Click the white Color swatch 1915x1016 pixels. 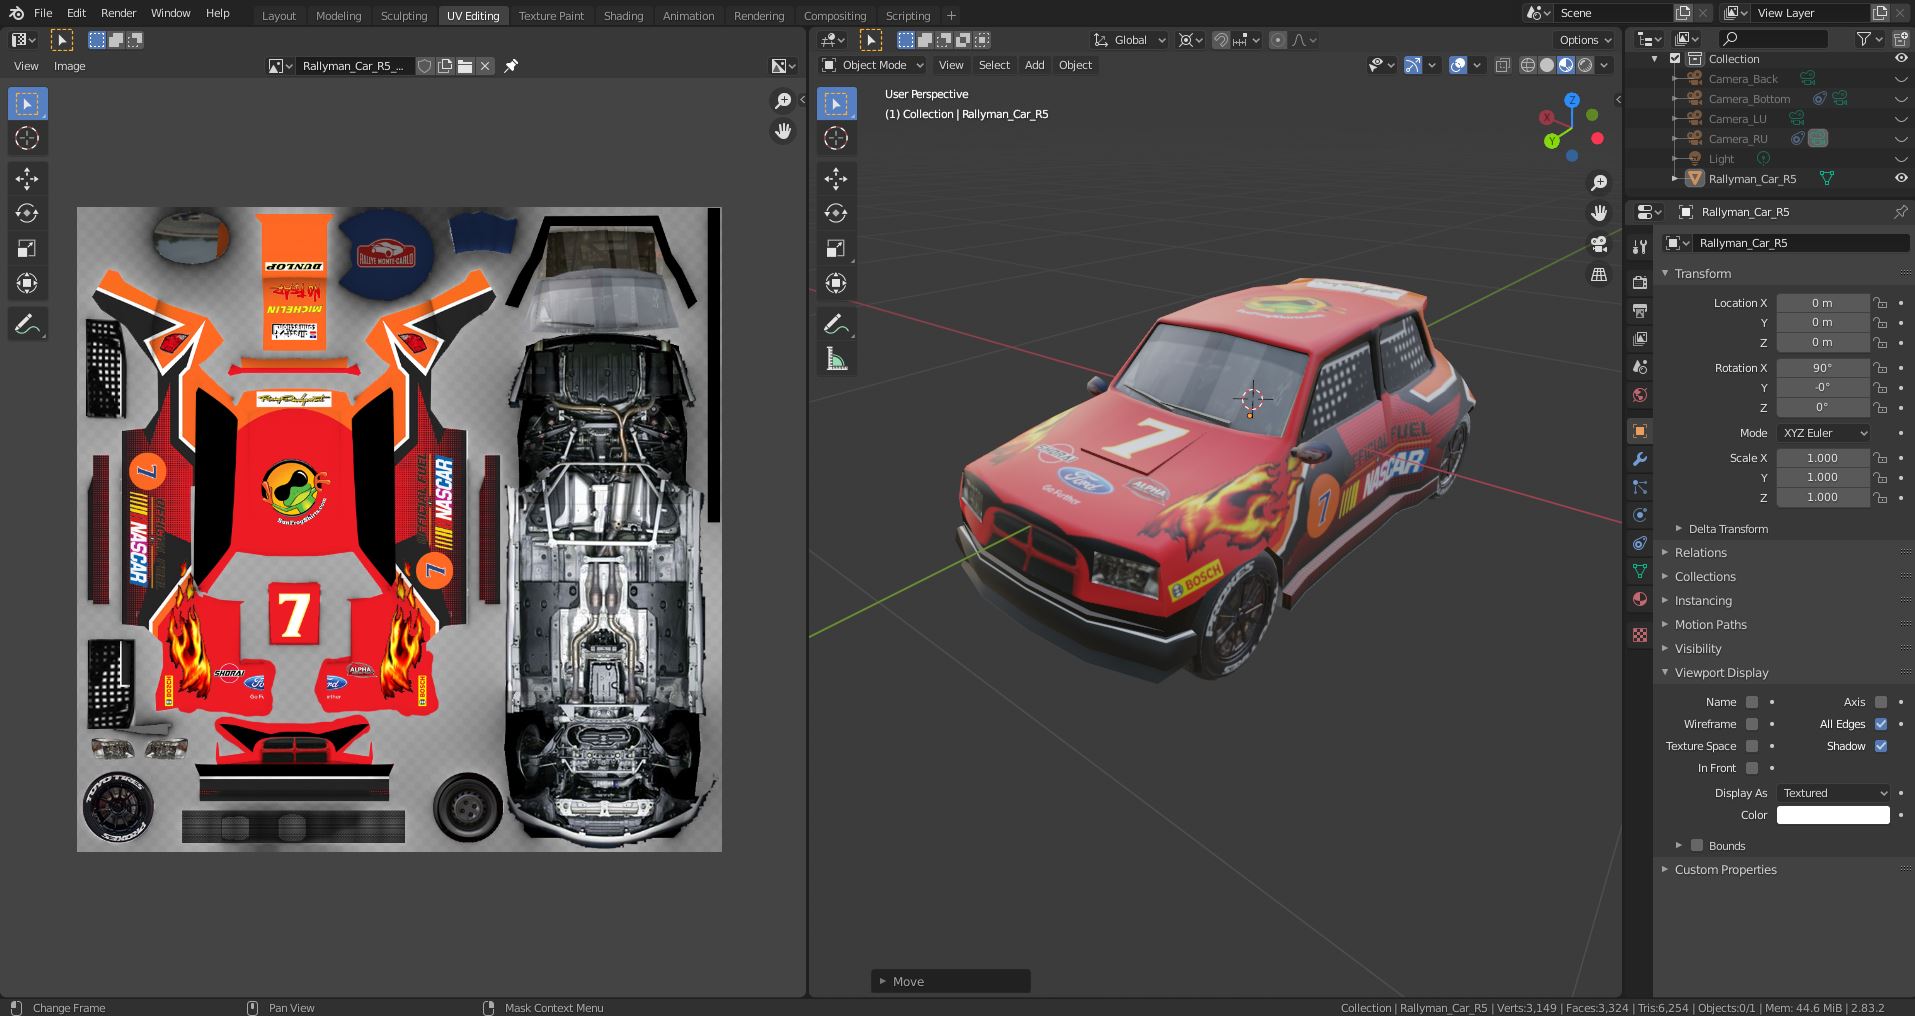pos(1832,815)
